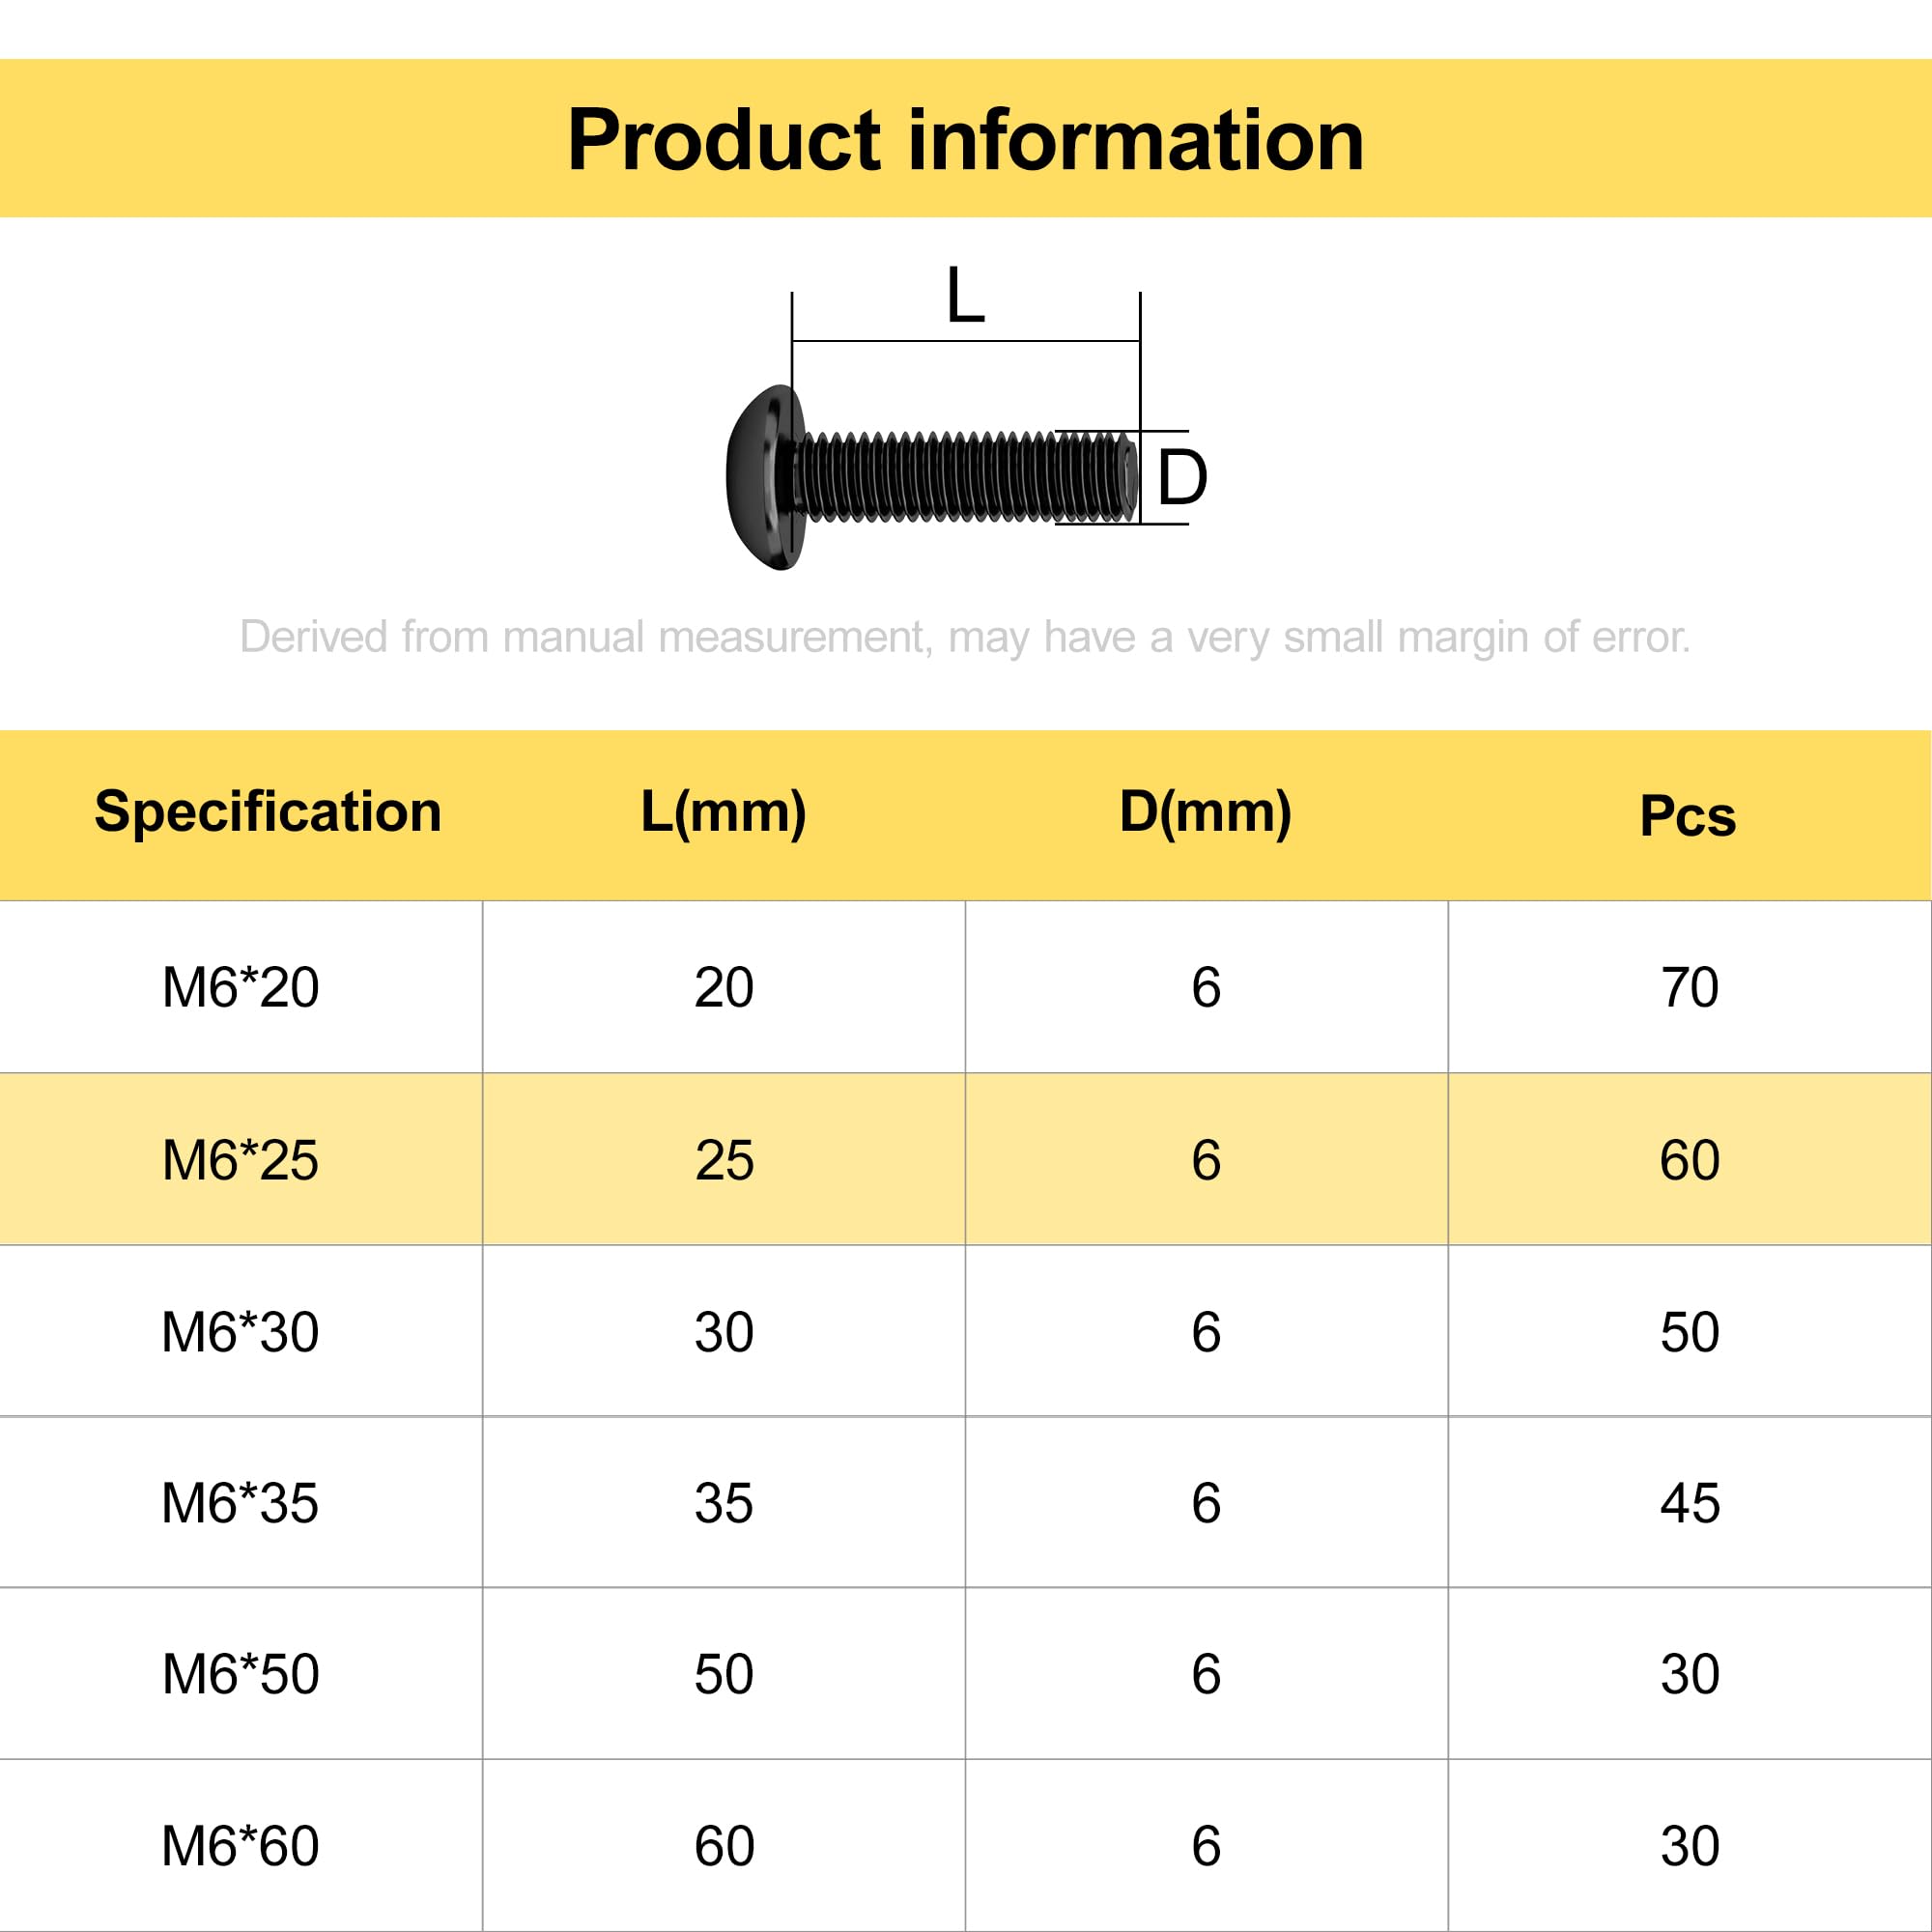
Task: Click the L dimension label above screw
Action: coord(966,295)
